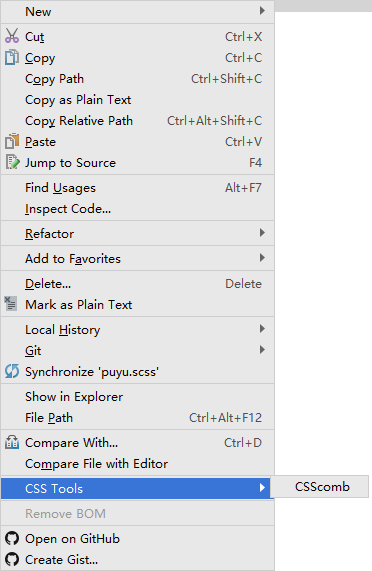The image size is (372, 571).
Task: Click the scissors Cut icon
Action: pos(12,36)
